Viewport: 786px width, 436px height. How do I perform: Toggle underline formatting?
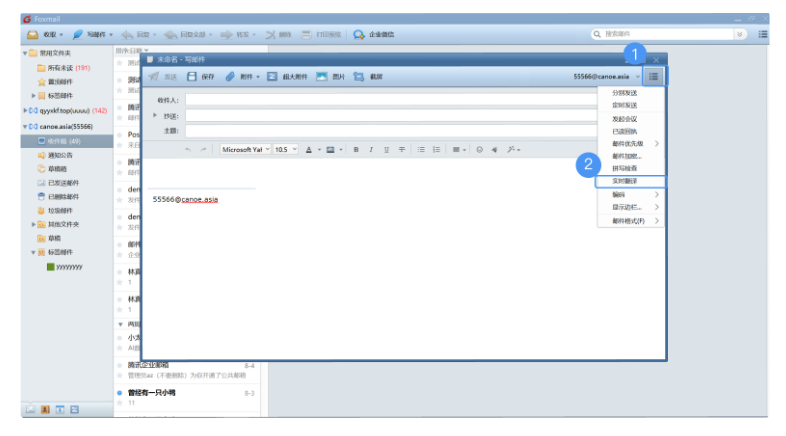386,149
